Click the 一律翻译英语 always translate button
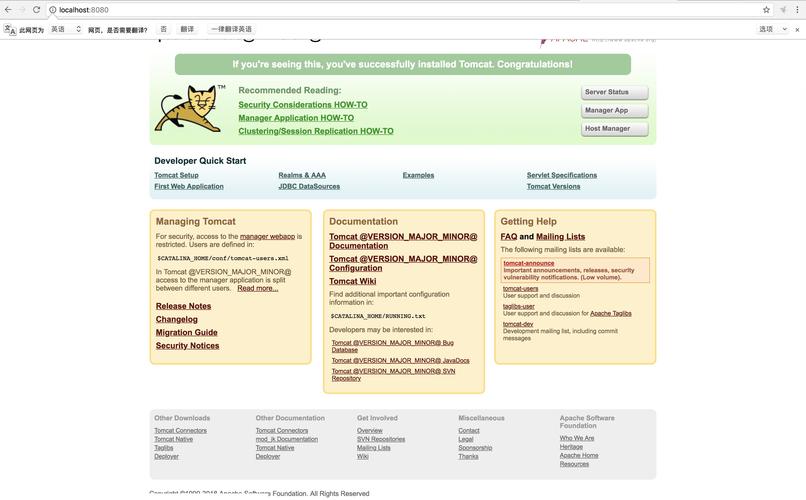 (231, 29)
